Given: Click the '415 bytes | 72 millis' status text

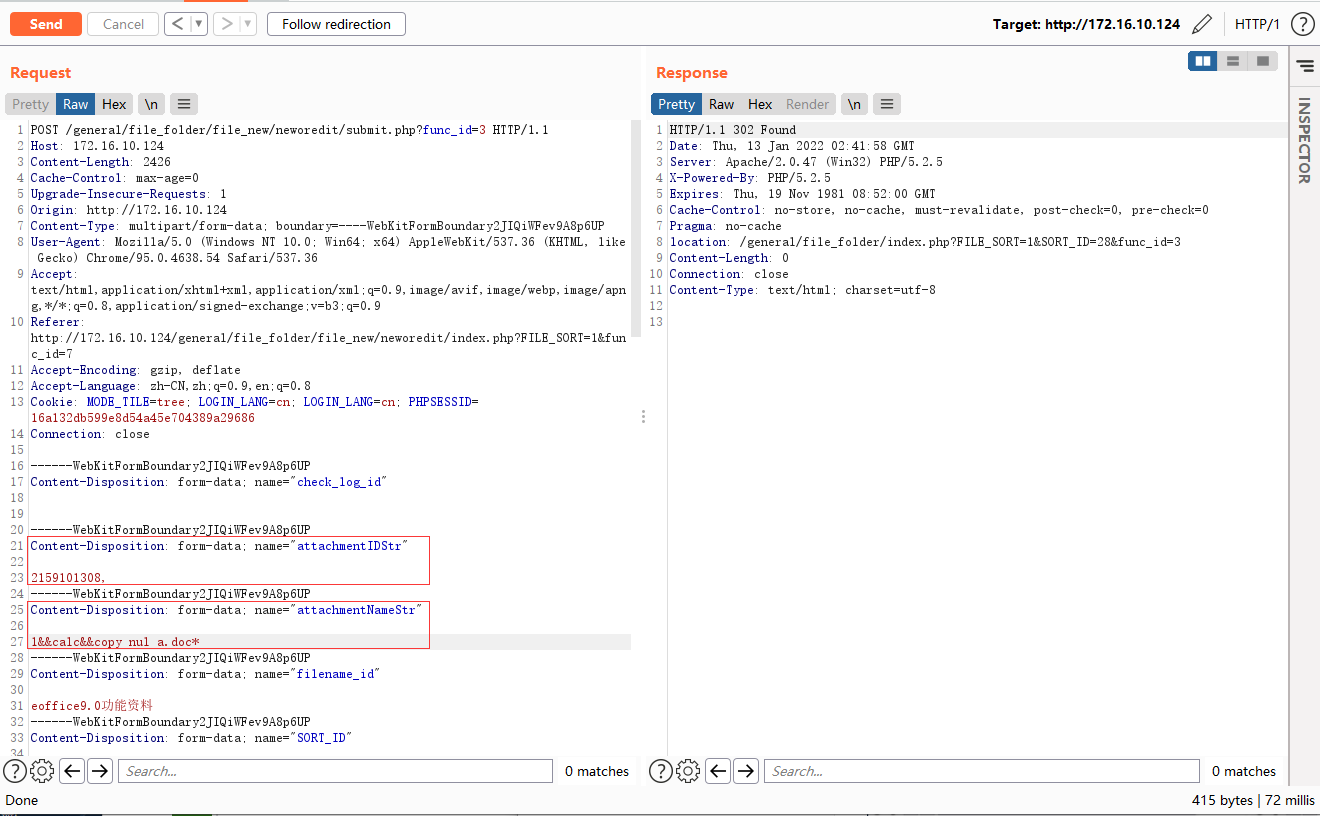Looking at the screenshot, I should pos(1254,800).
